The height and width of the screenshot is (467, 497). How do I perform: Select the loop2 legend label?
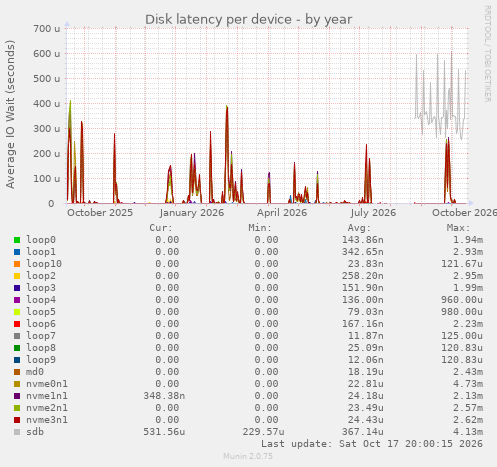41,276
